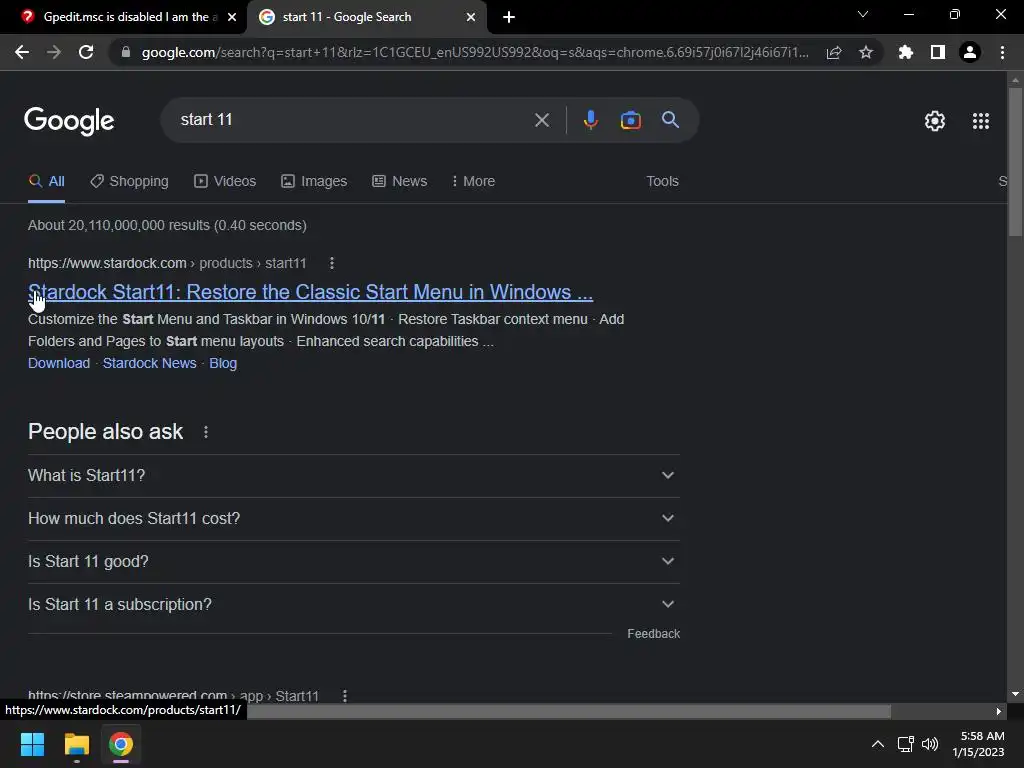Expand Is Start 11 a subscription?

tap(353, 605)
